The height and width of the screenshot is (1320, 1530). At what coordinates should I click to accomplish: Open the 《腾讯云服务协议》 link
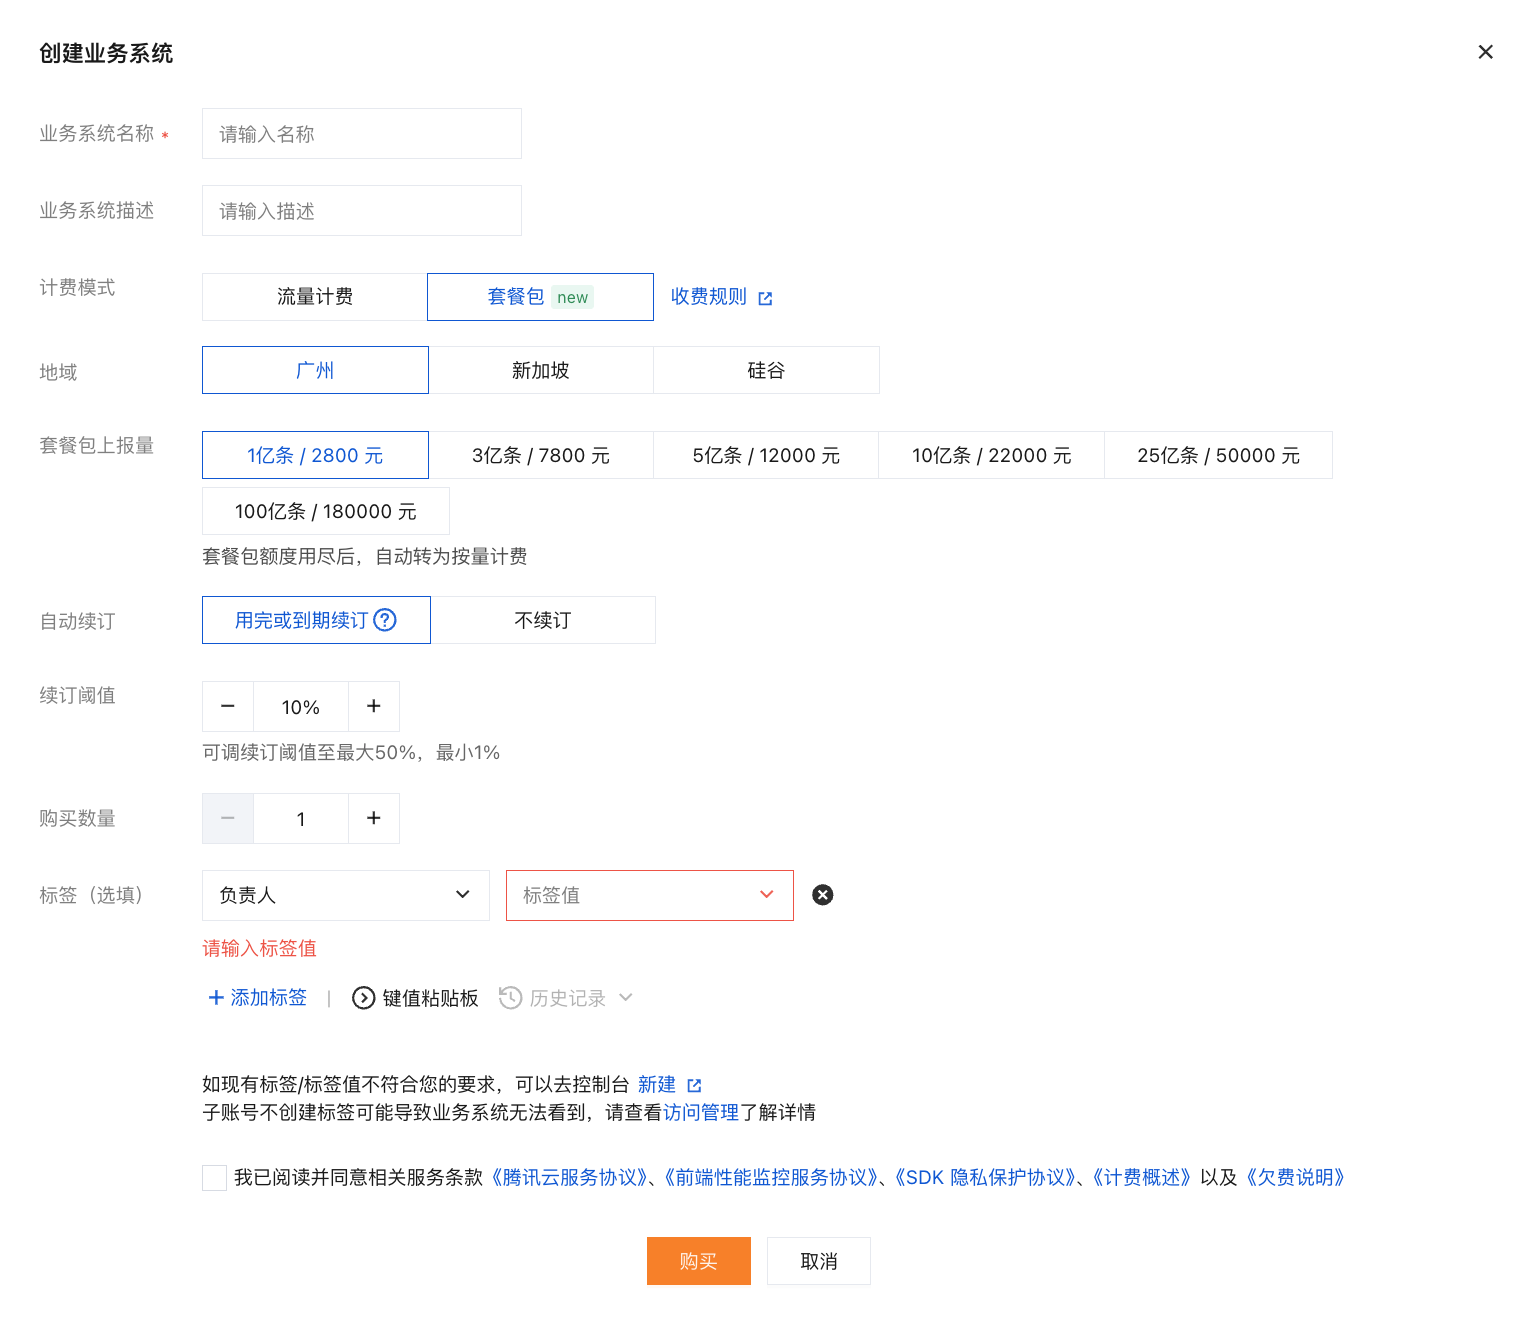tap(570, 1178)
